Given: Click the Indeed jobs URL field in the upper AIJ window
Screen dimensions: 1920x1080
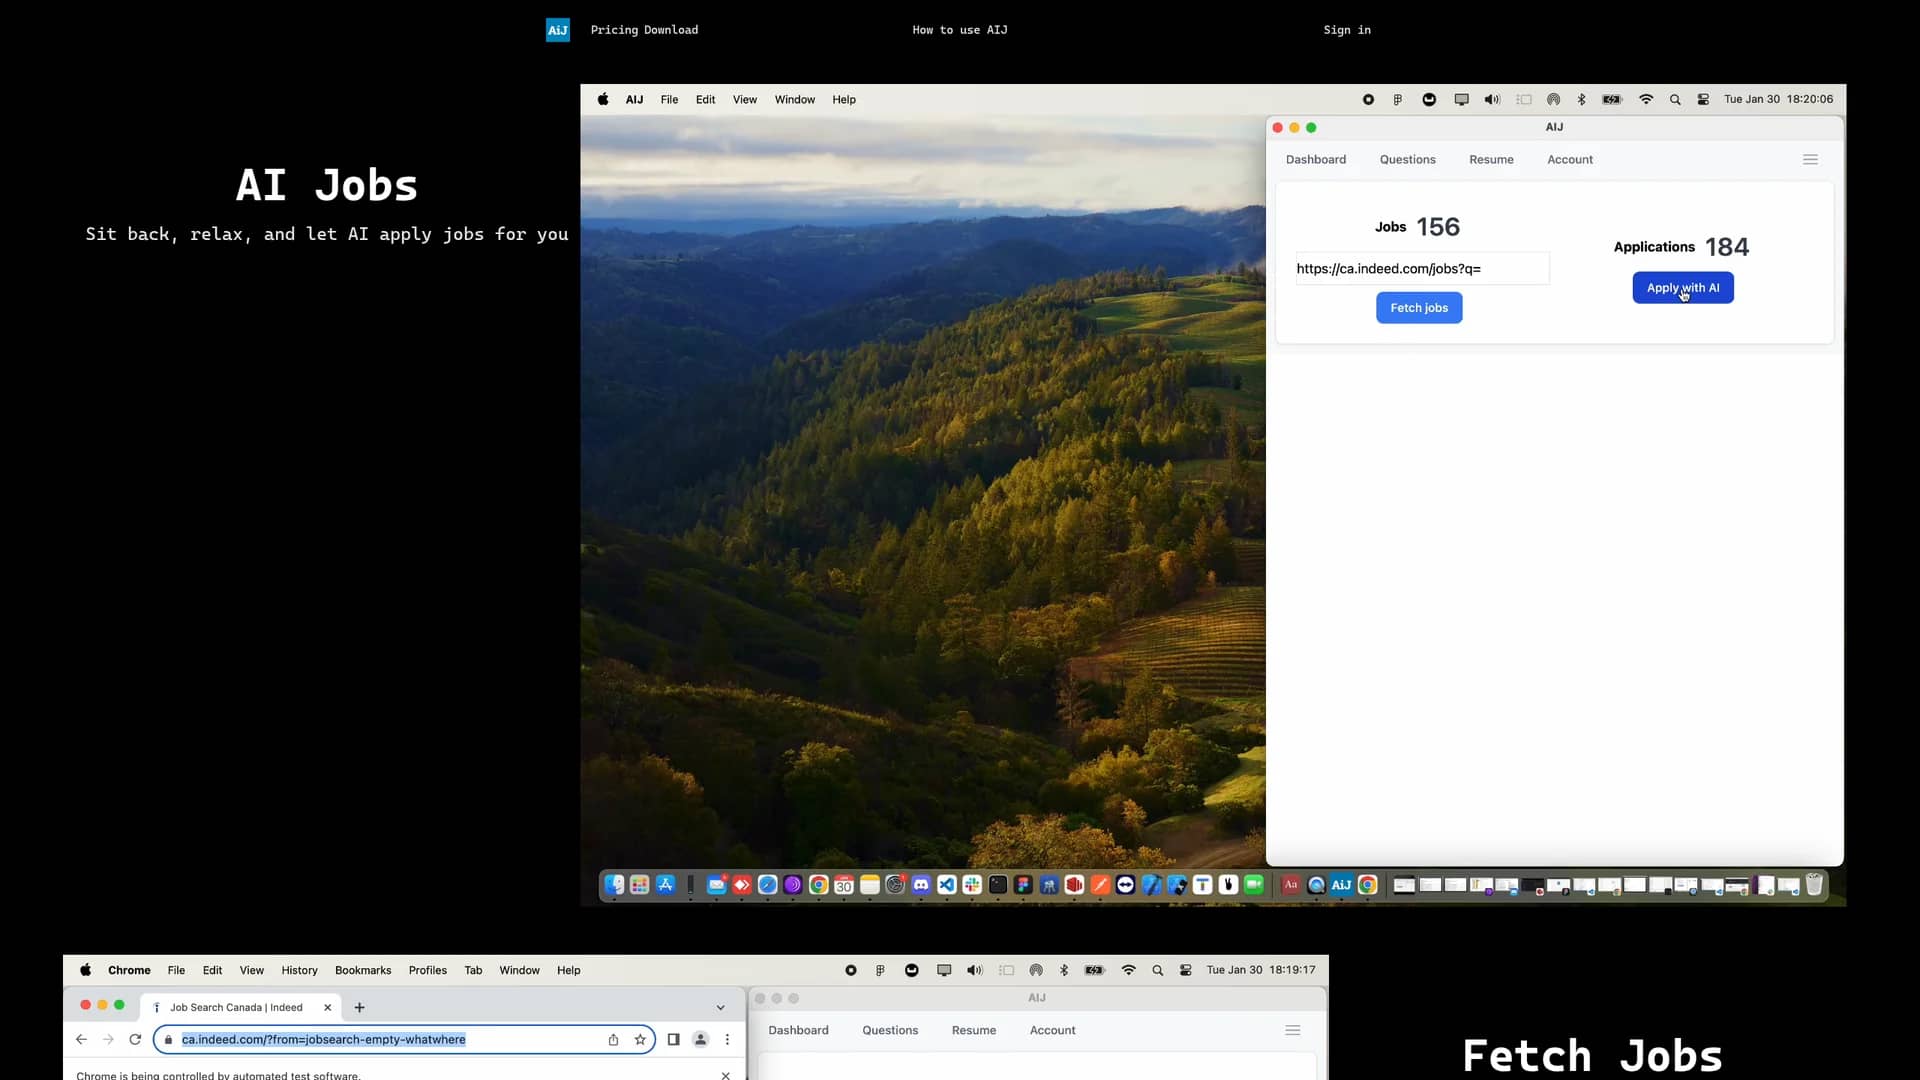Looking at the screenshot, I should [1422, 268].
